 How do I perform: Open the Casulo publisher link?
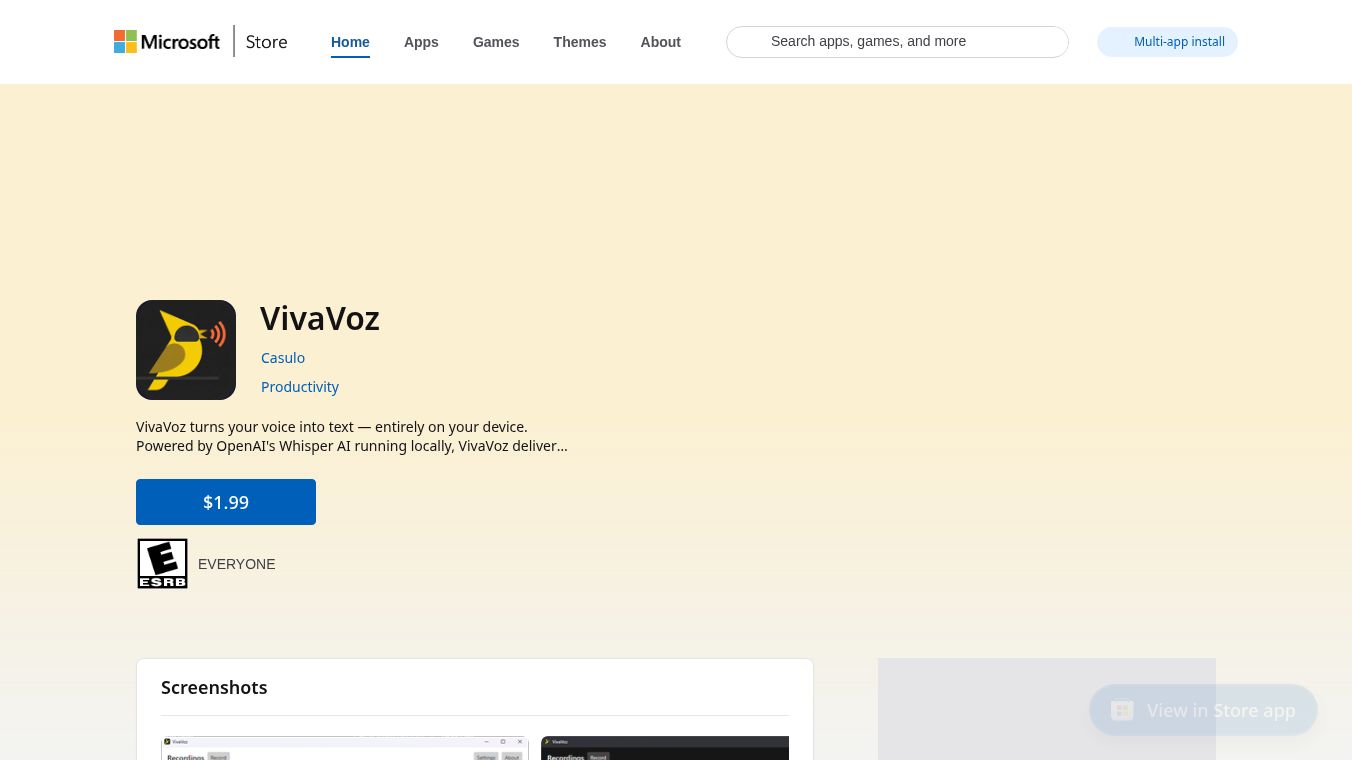click(x=283, y=358)
